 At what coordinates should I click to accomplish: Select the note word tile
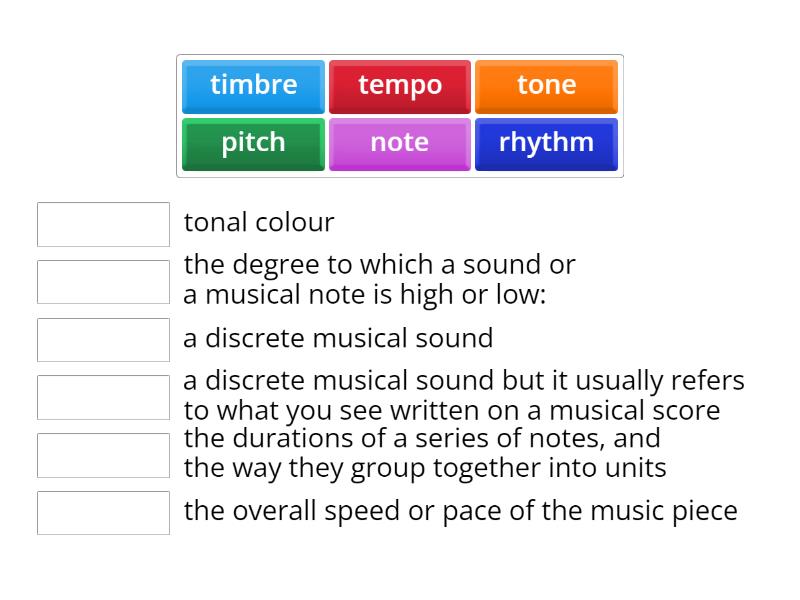(x=399, y=143)
